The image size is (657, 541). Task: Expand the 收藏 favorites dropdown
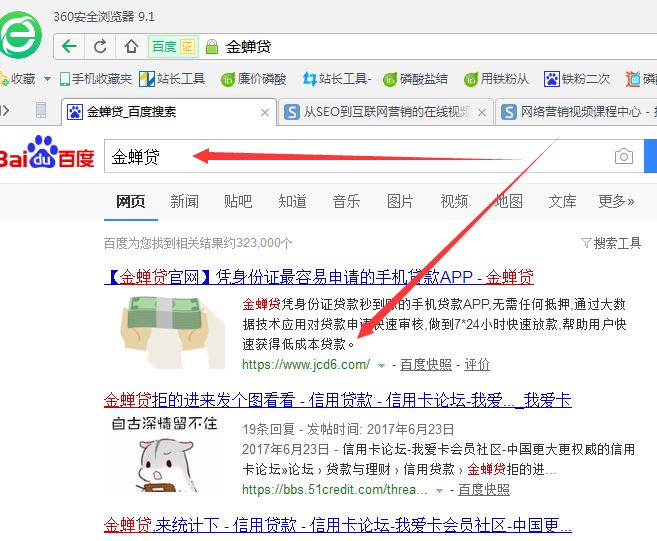tap(47, 79)
